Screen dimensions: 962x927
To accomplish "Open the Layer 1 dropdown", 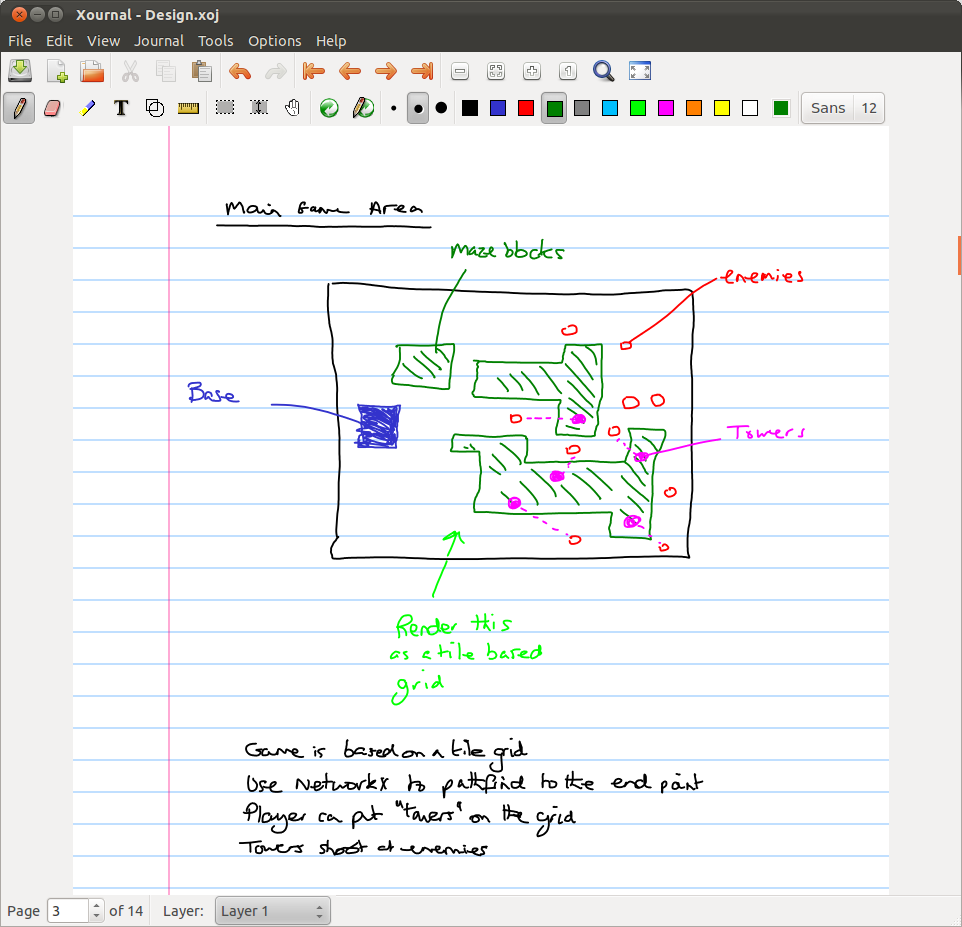I will (x=272, y=911).
